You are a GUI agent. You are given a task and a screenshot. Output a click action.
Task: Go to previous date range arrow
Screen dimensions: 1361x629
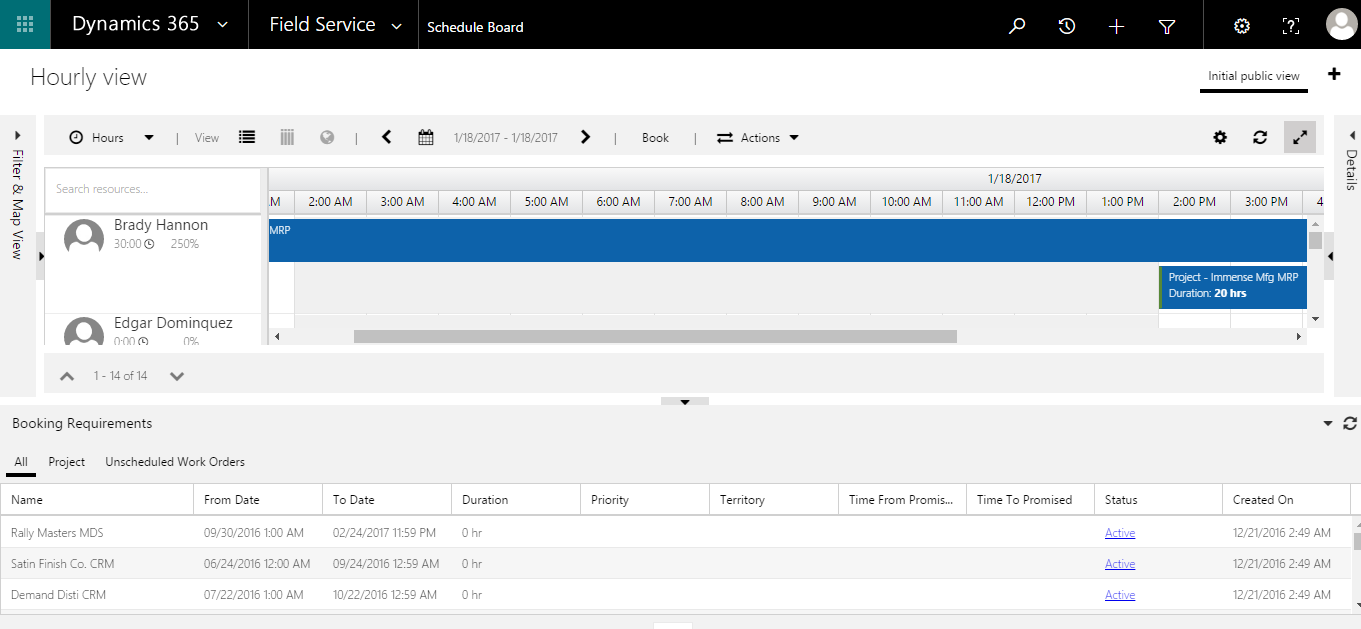point(387,137)
